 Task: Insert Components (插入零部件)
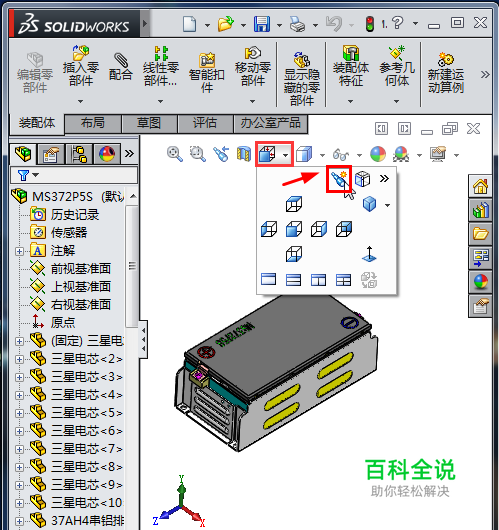pos(81,66)
